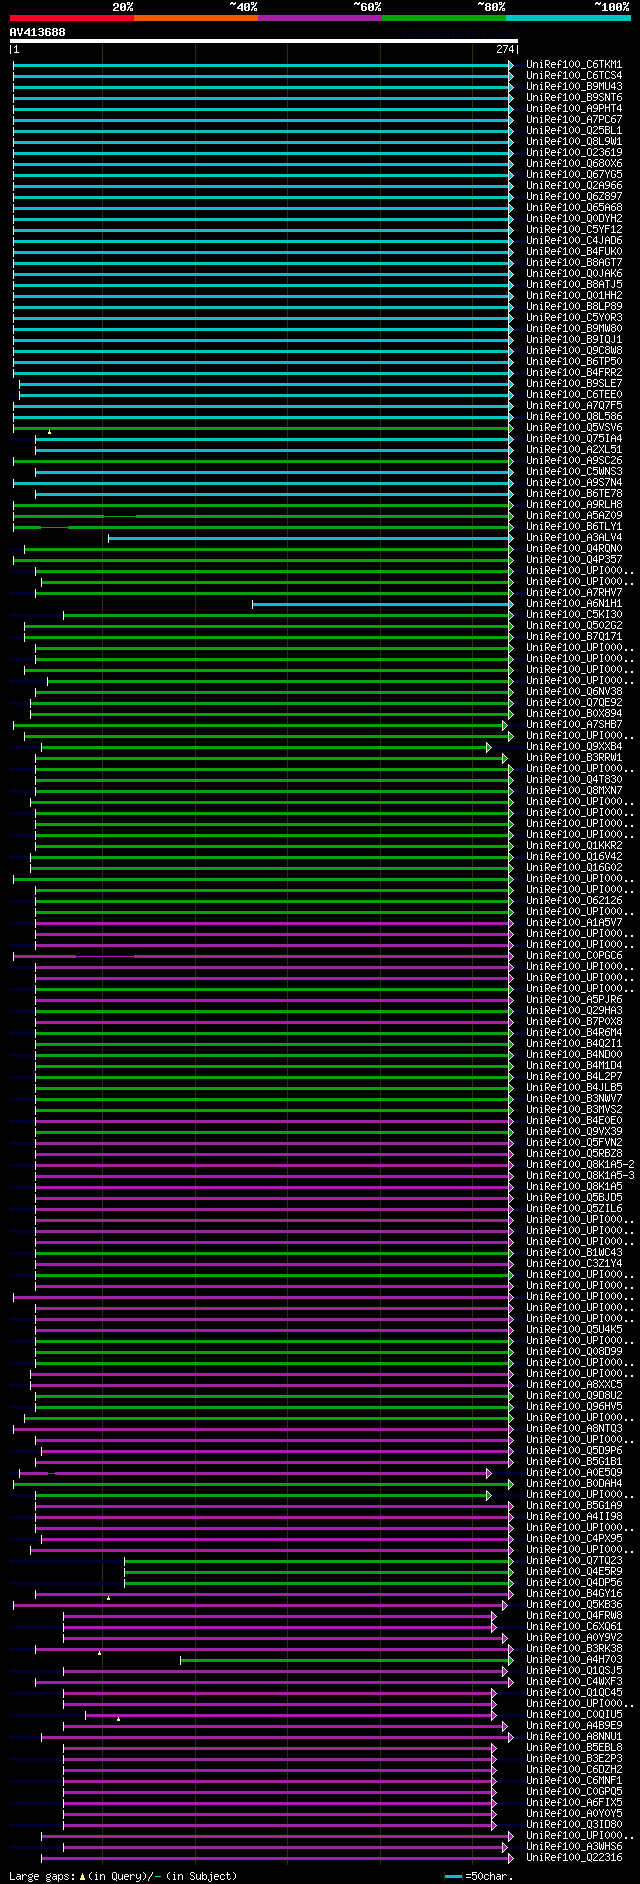Click label UniRef100_B3MVS2

tap(574, 1110)
